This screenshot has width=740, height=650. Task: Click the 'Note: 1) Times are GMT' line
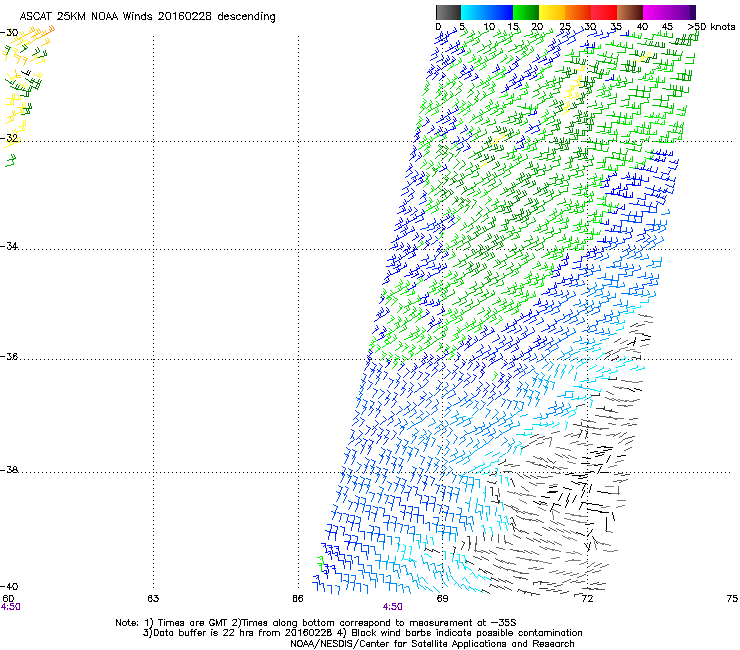click(x=316, y=623)
